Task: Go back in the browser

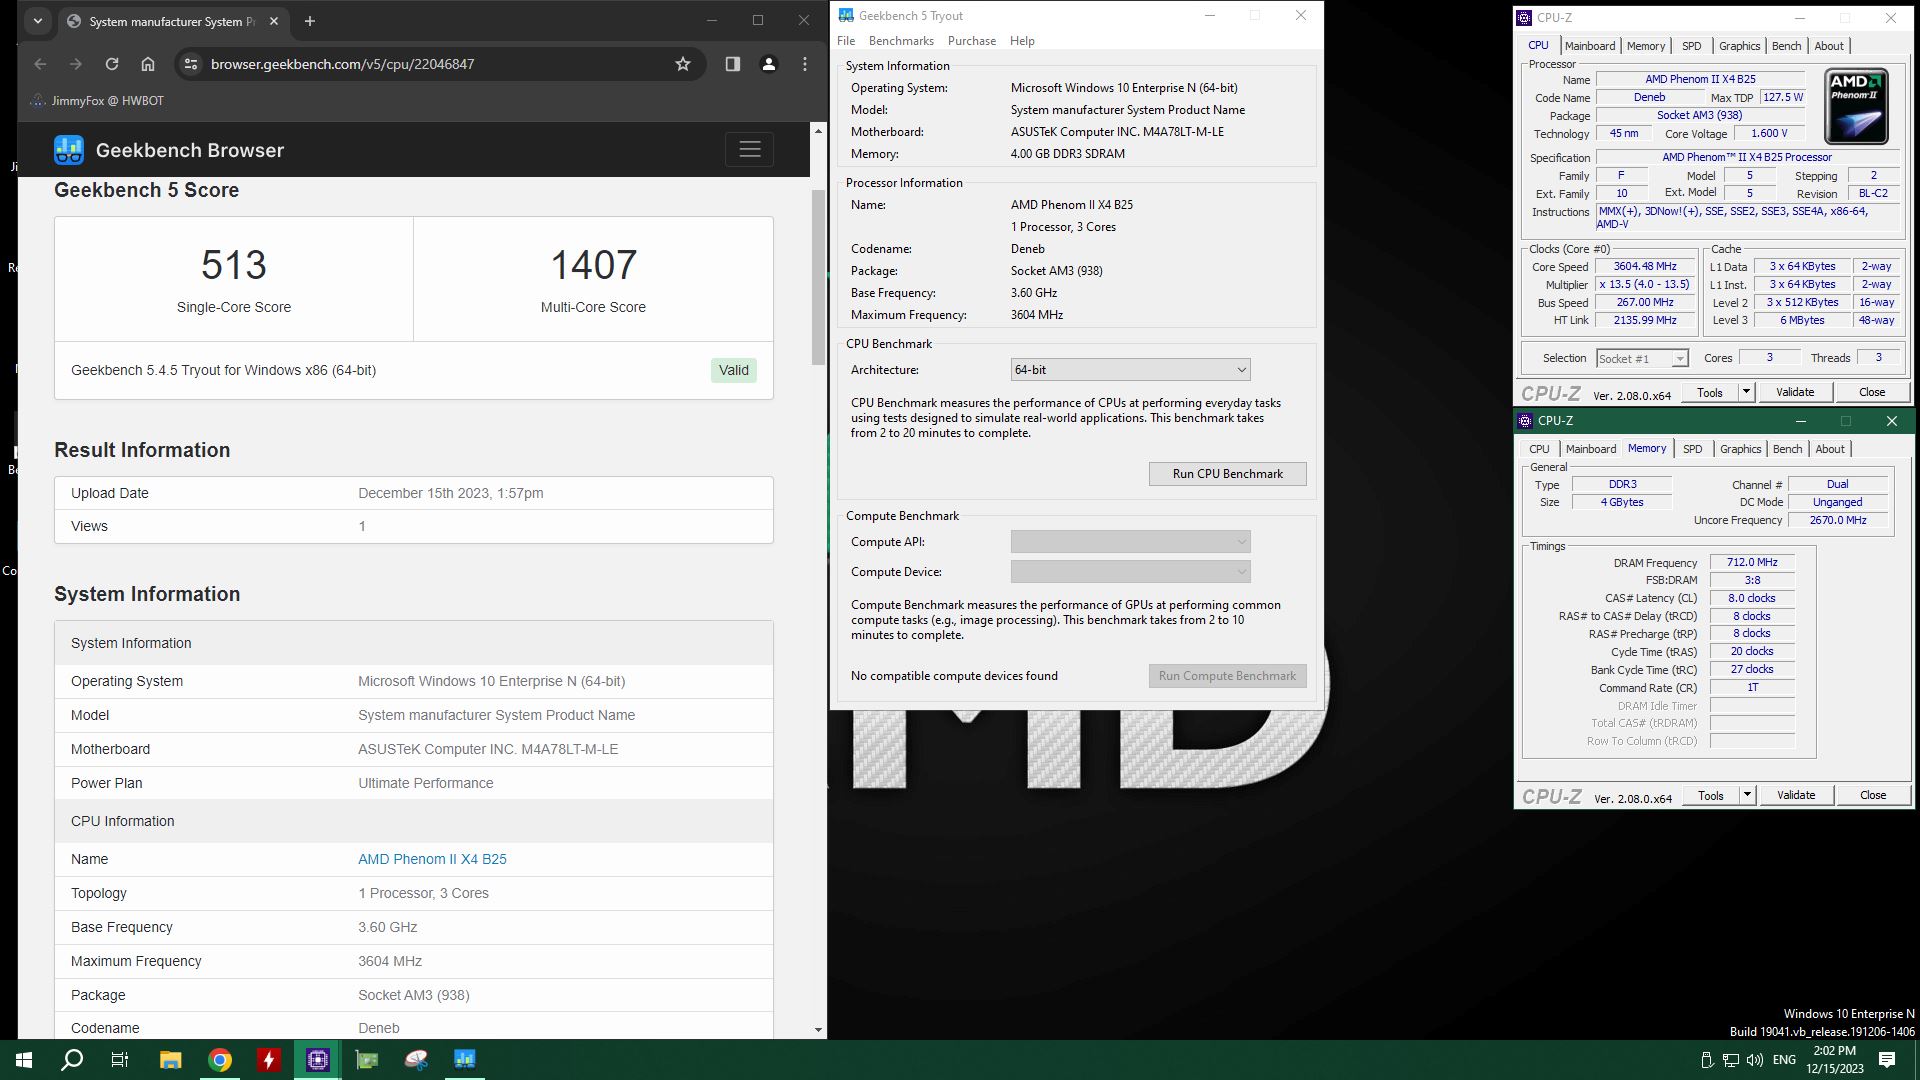Action: click(40, 64)
